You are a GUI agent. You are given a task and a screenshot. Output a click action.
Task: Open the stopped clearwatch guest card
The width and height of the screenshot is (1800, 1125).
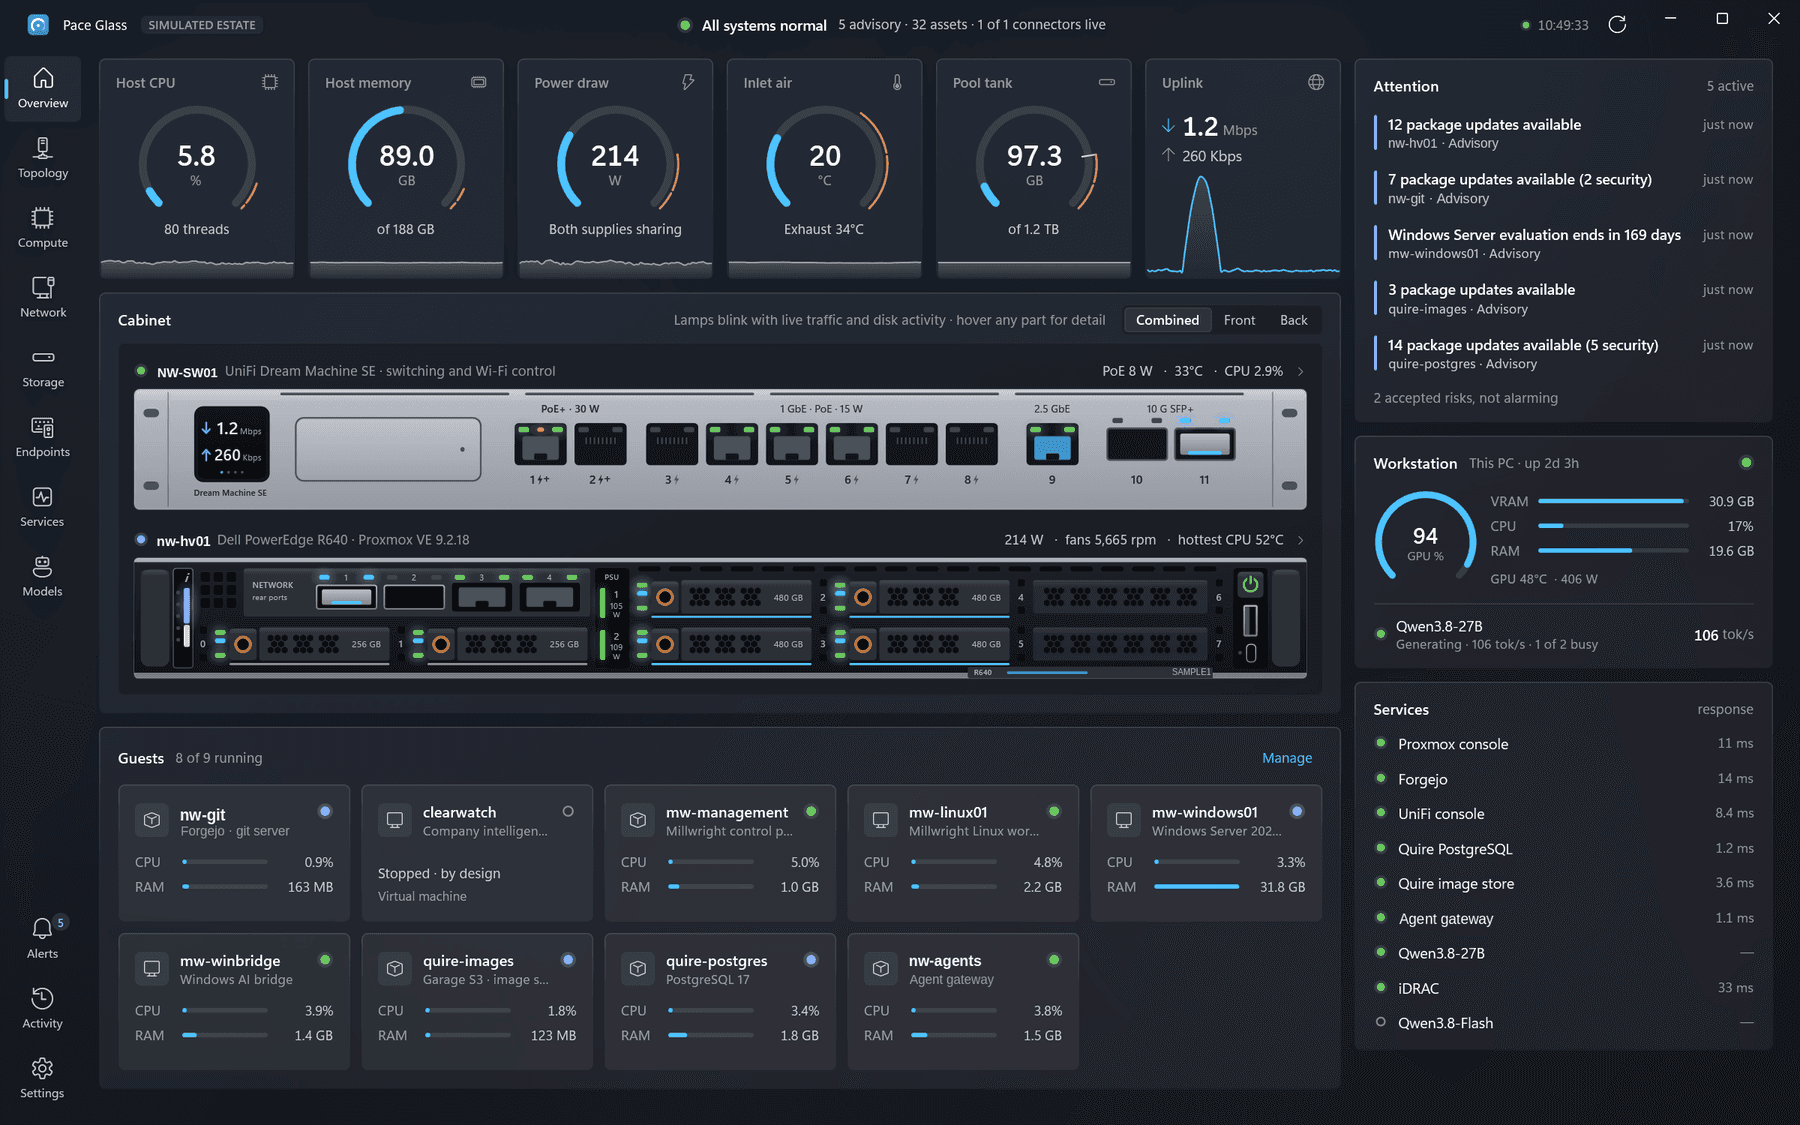coord(477,853)
